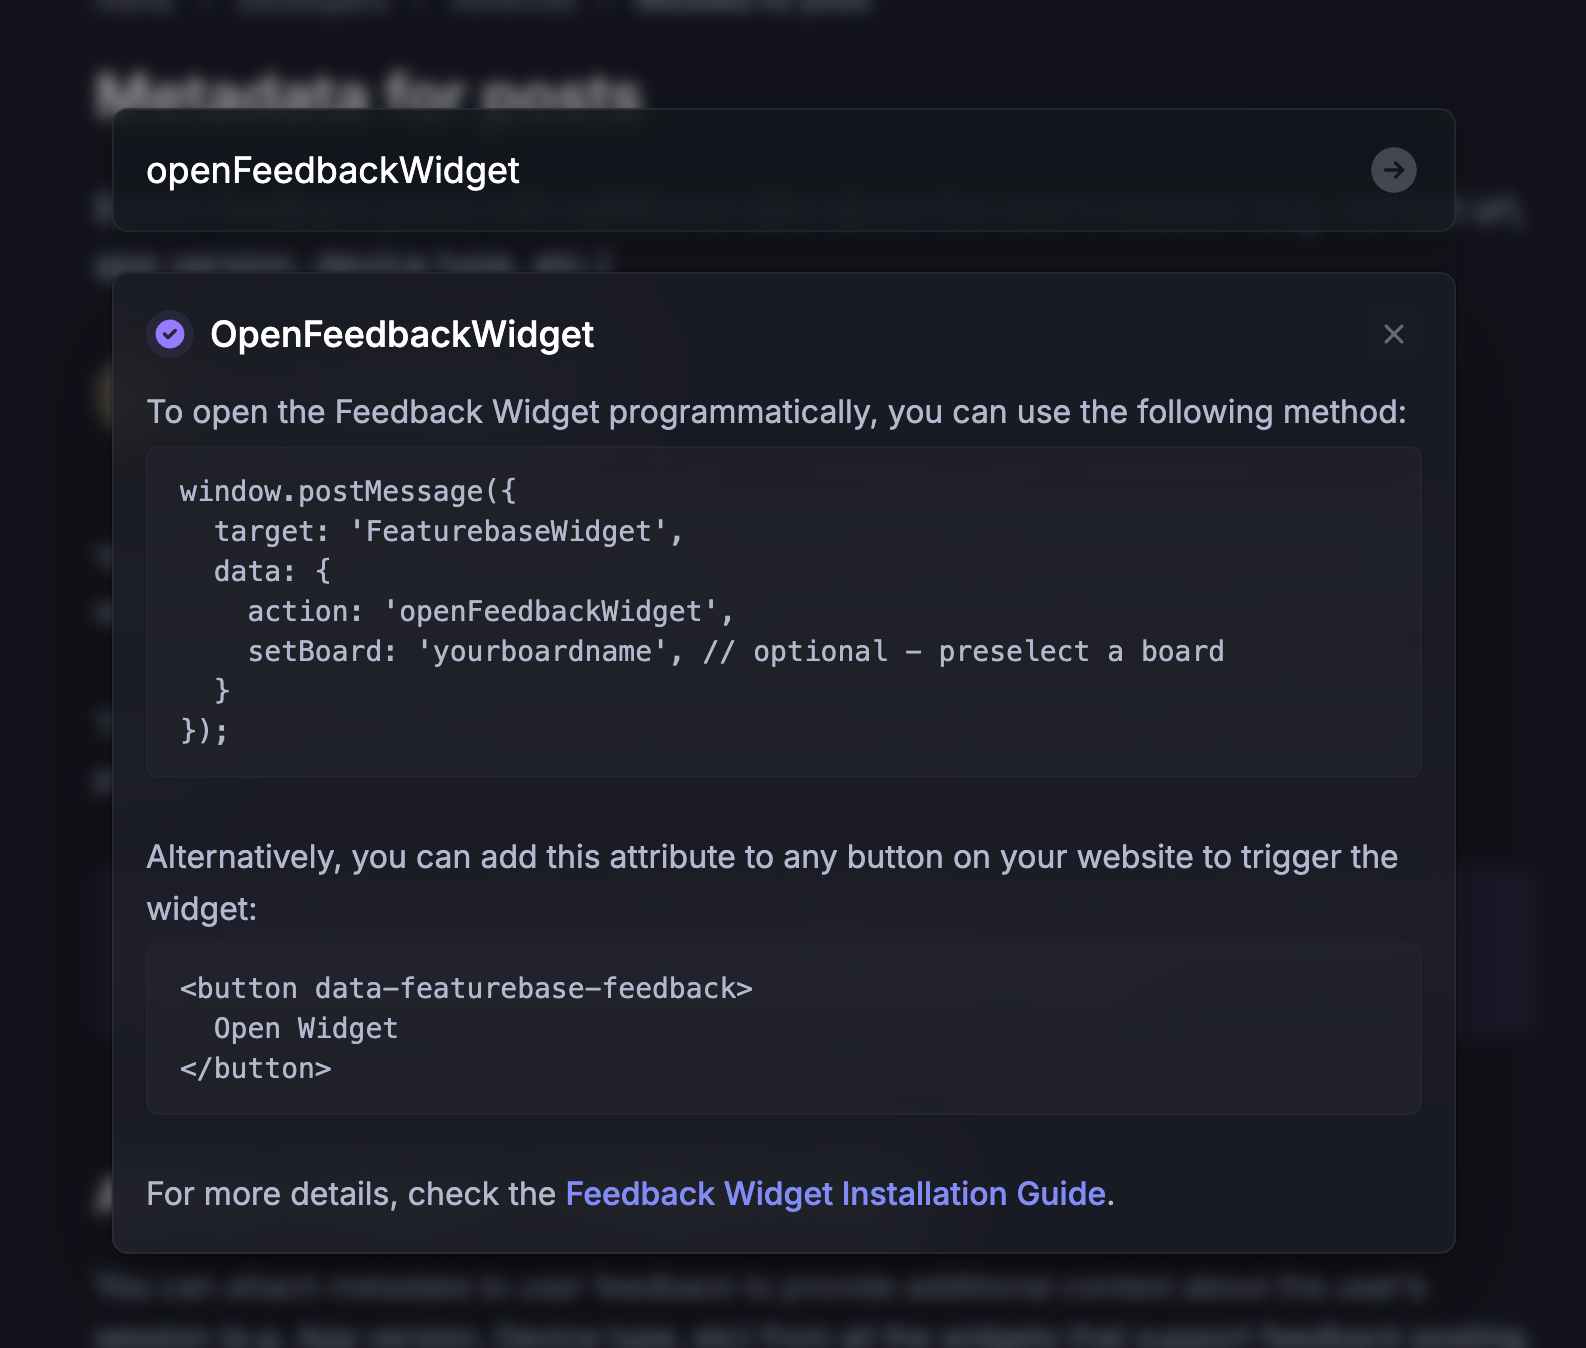The image size is (1586, 1348).
Task: Select the target 'FeaturebaseWidget' code line
Action: (x=448, y=532)
